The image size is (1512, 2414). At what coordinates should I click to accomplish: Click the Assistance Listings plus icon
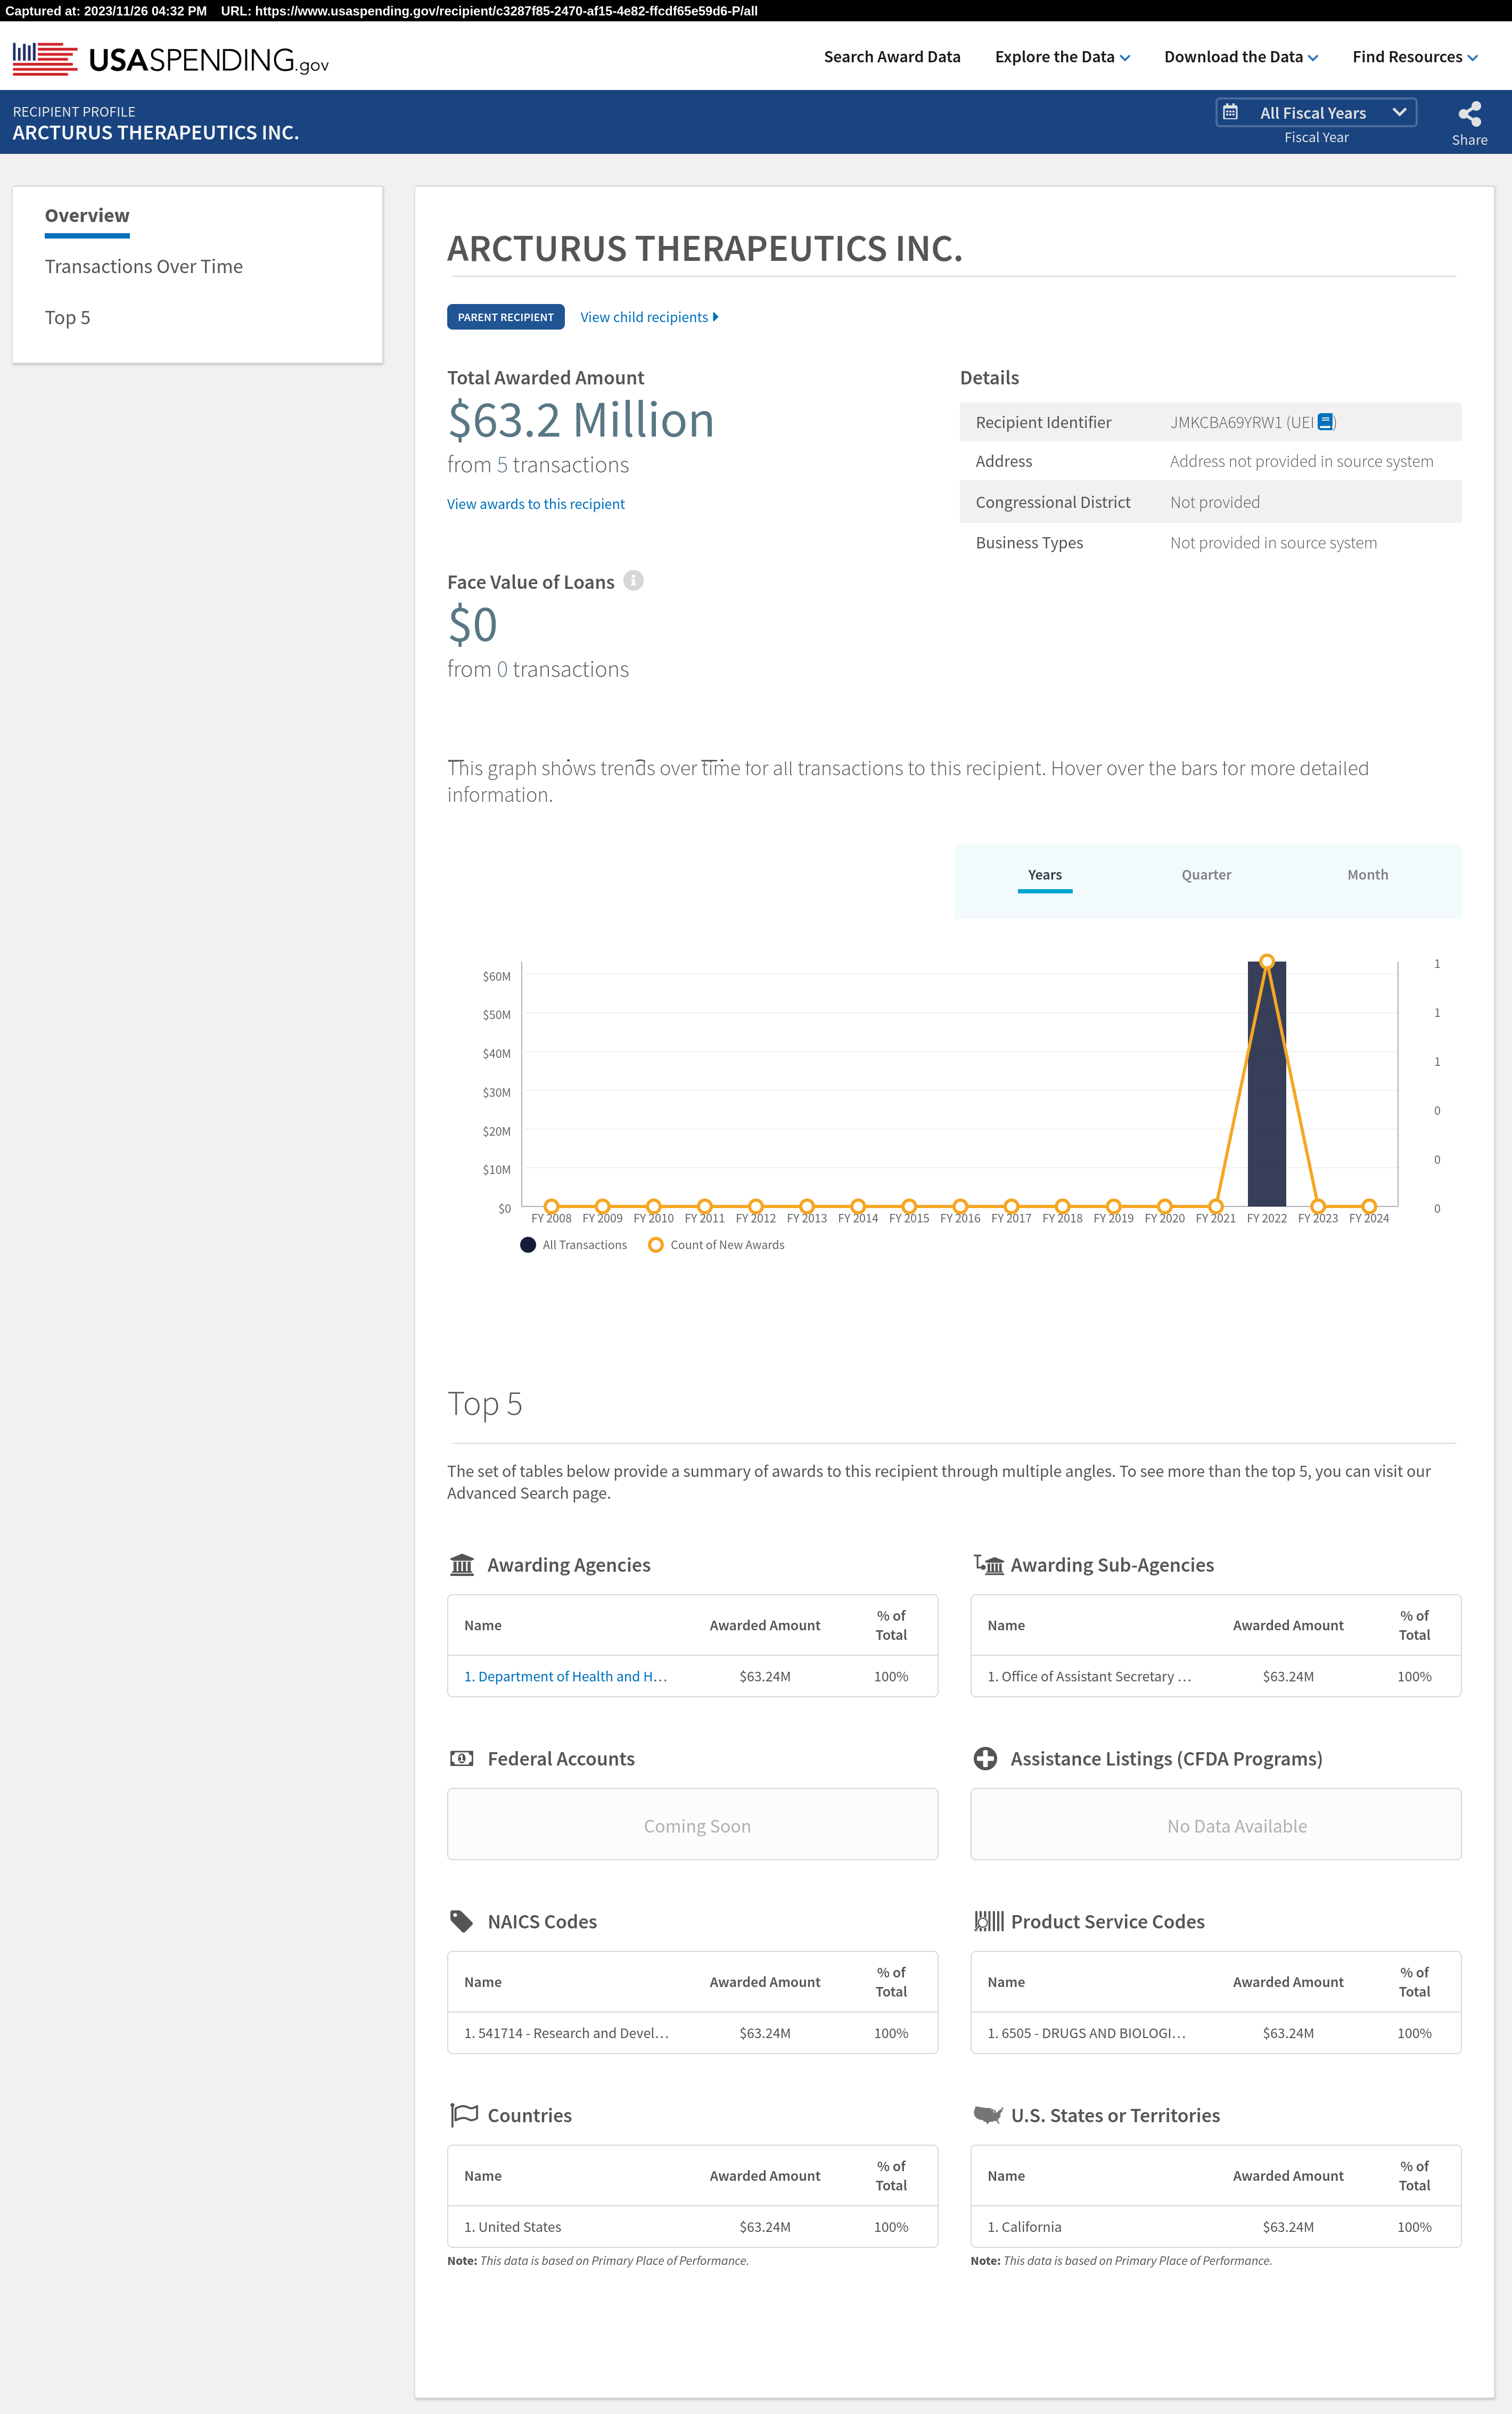click(985, 1758)
